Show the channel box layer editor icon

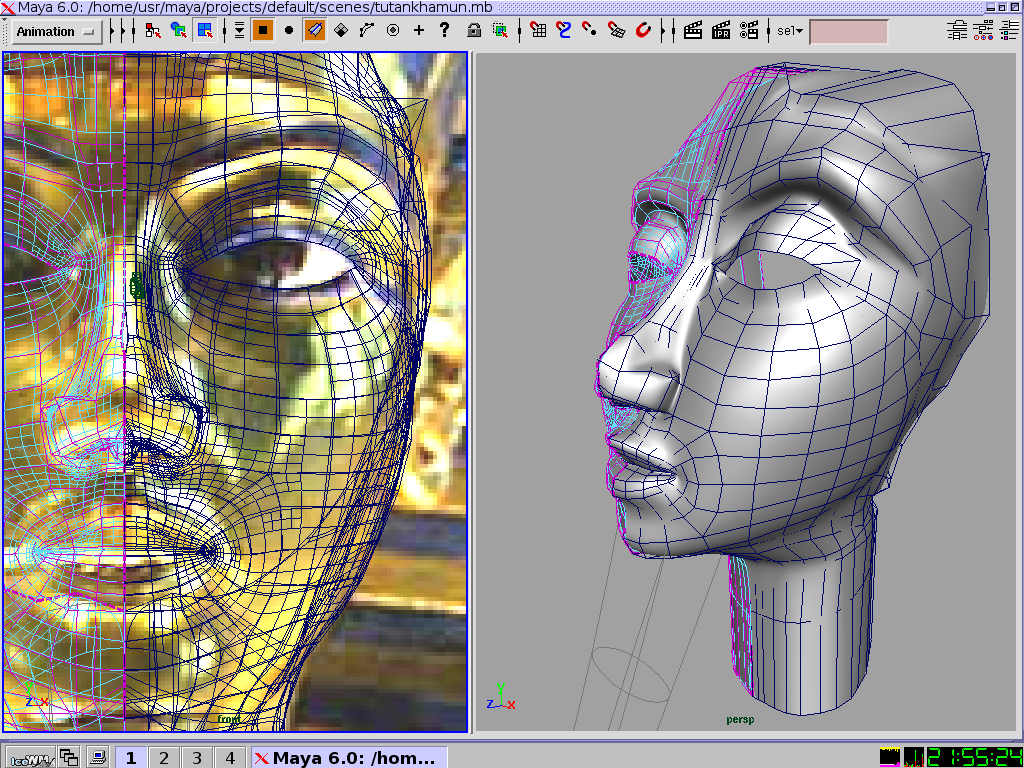tap(1010, 30)
